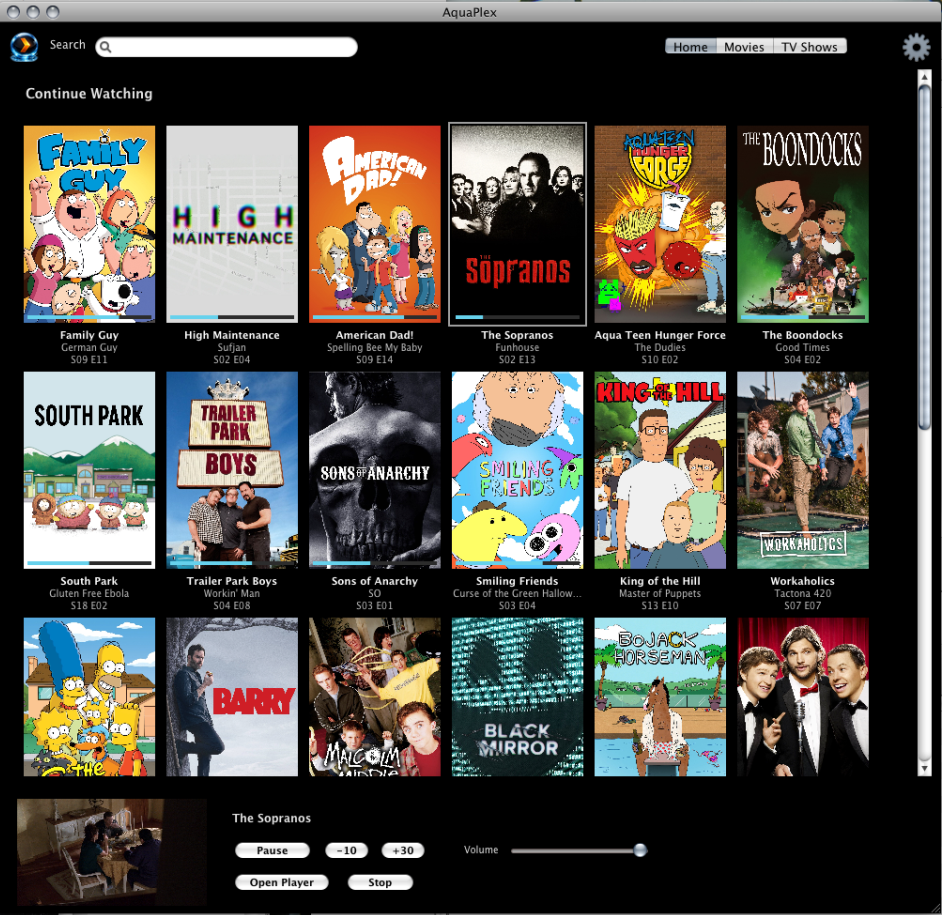This screenshot has width=942, height=915.
Task: Click the scrollbar down arrow
Action: click(924, 768)
